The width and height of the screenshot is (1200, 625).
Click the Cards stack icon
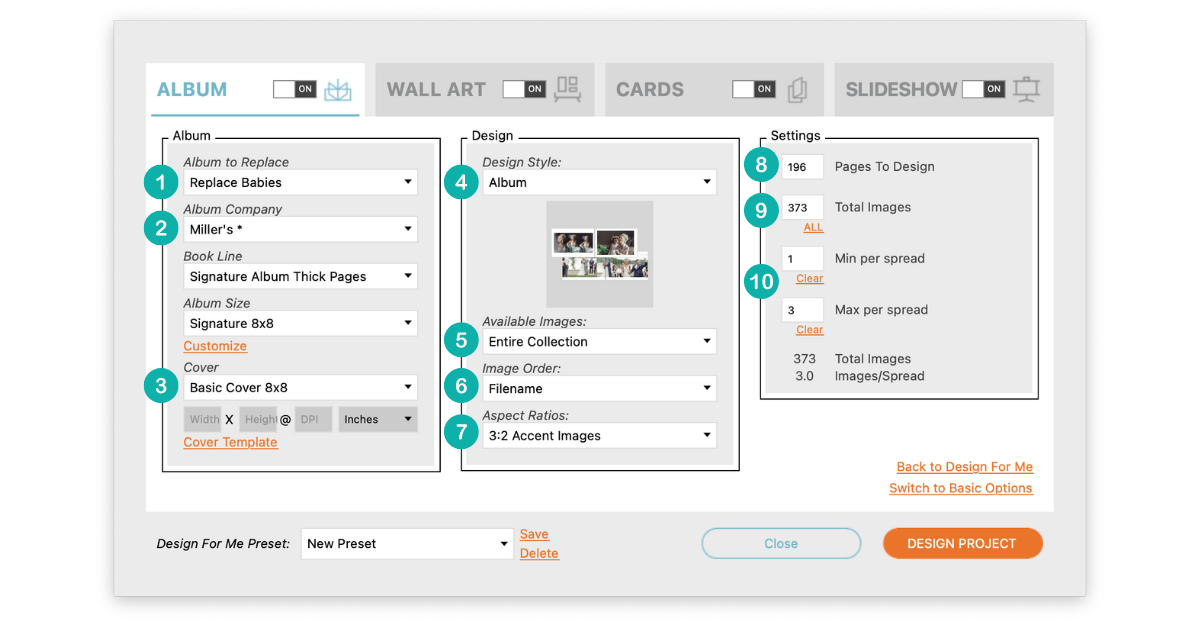pos(797,90)
